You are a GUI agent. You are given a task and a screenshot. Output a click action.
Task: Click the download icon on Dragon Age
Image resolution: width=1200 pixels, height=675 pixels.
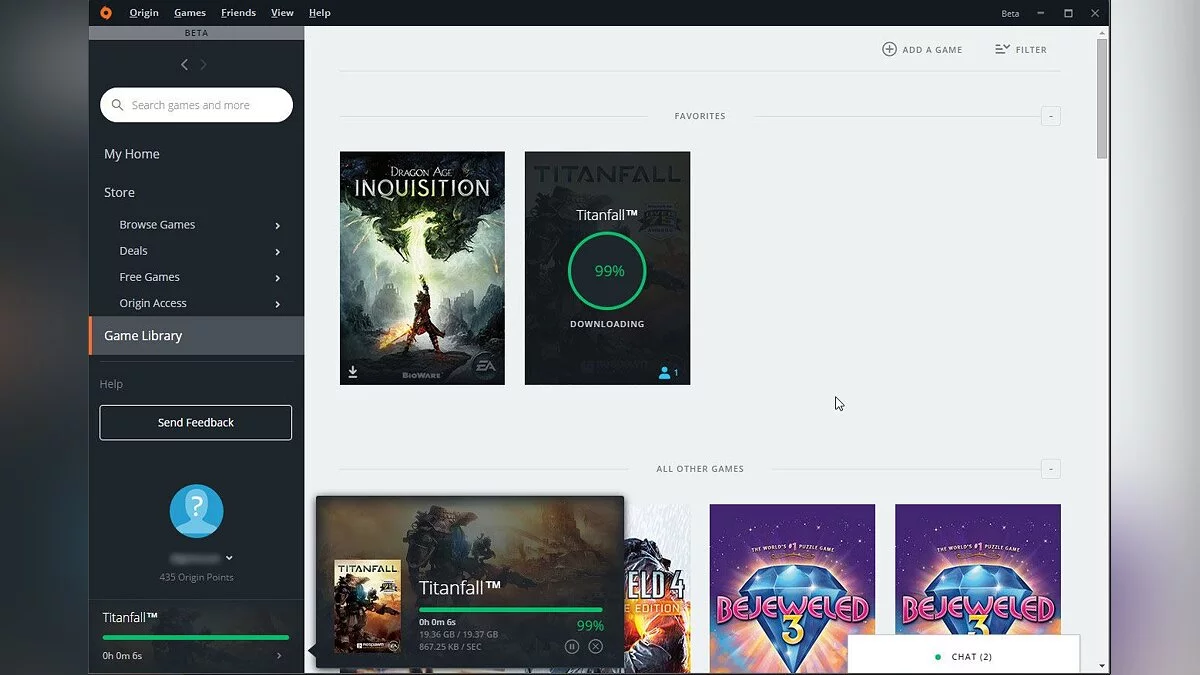pos(353,372)
